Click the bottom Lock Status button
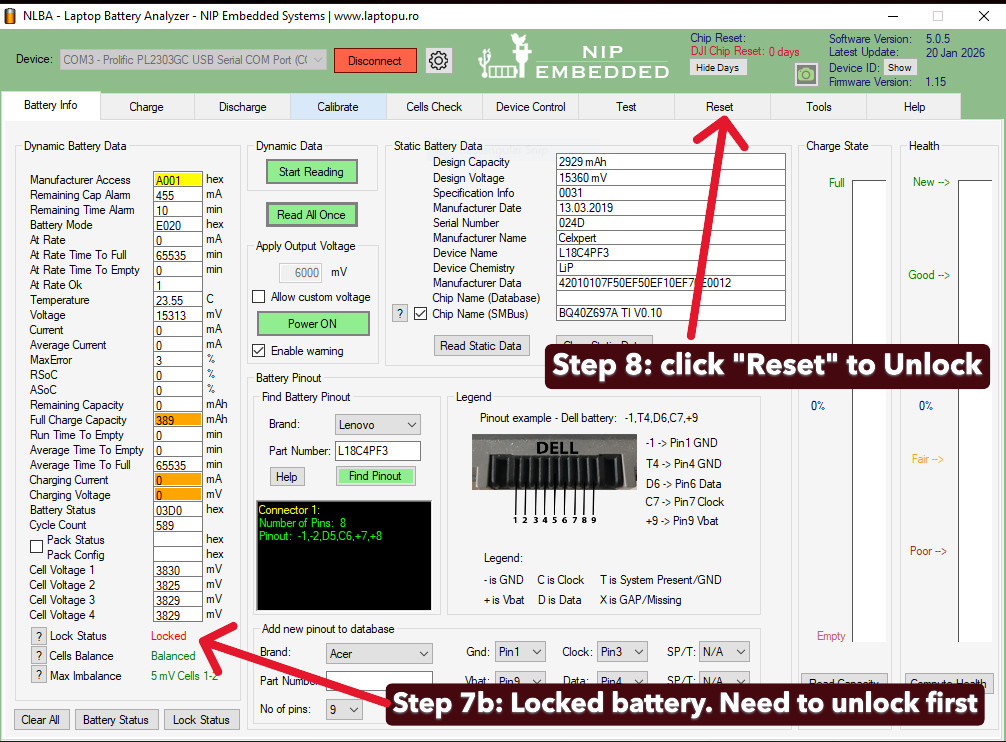 click(x=201, y=720)
